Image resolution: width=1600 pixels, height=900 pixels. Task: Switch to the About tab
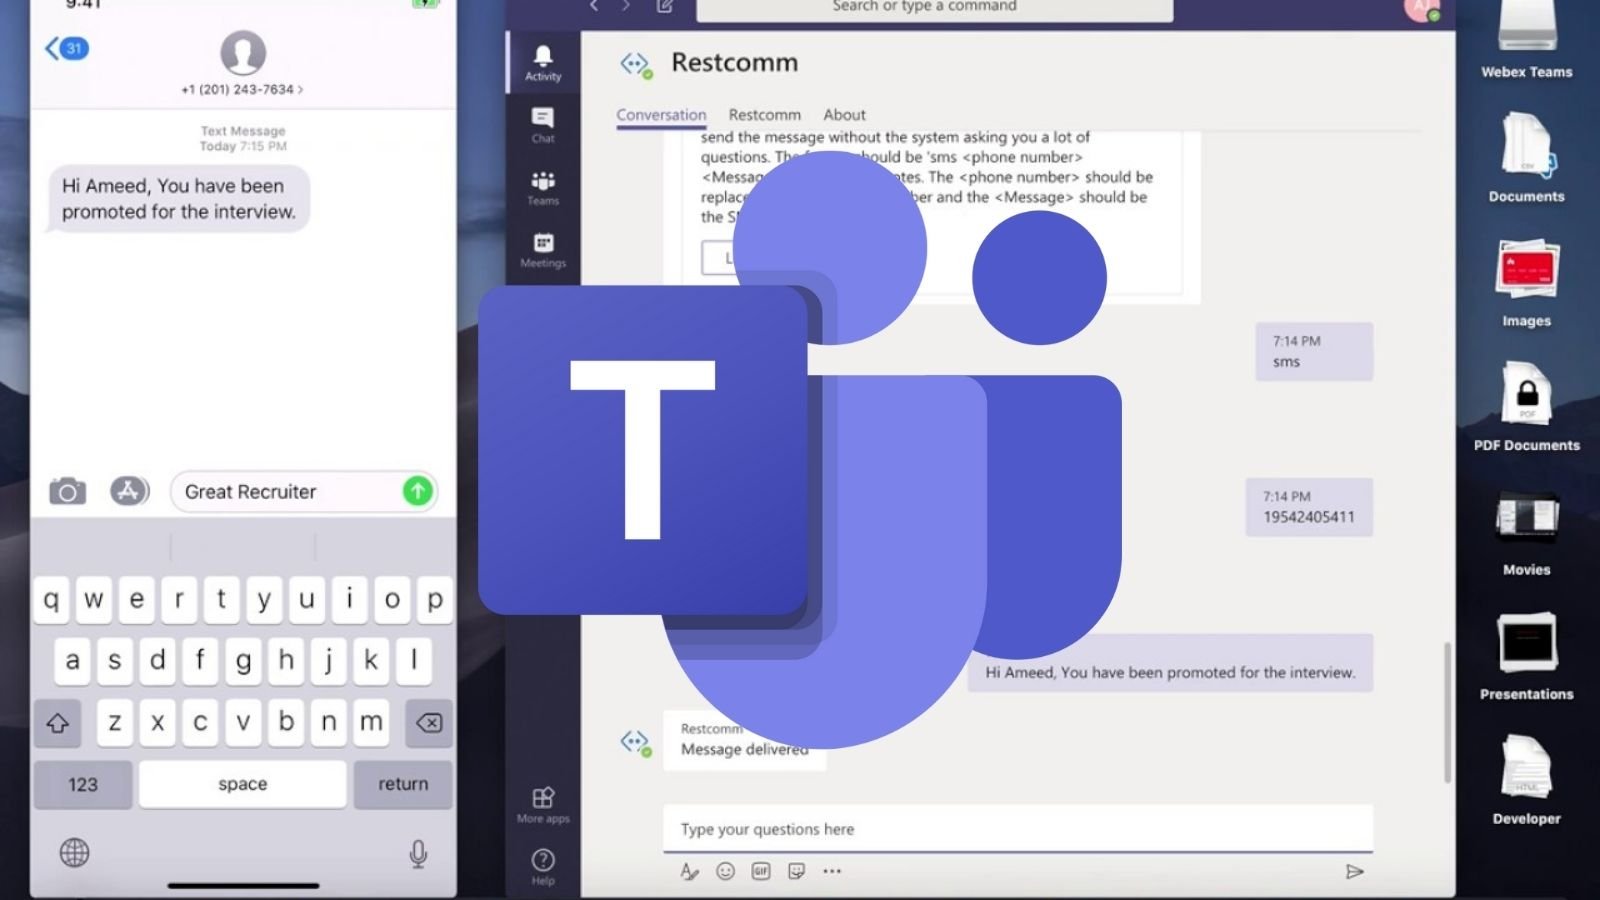click(x=845, y=115)
